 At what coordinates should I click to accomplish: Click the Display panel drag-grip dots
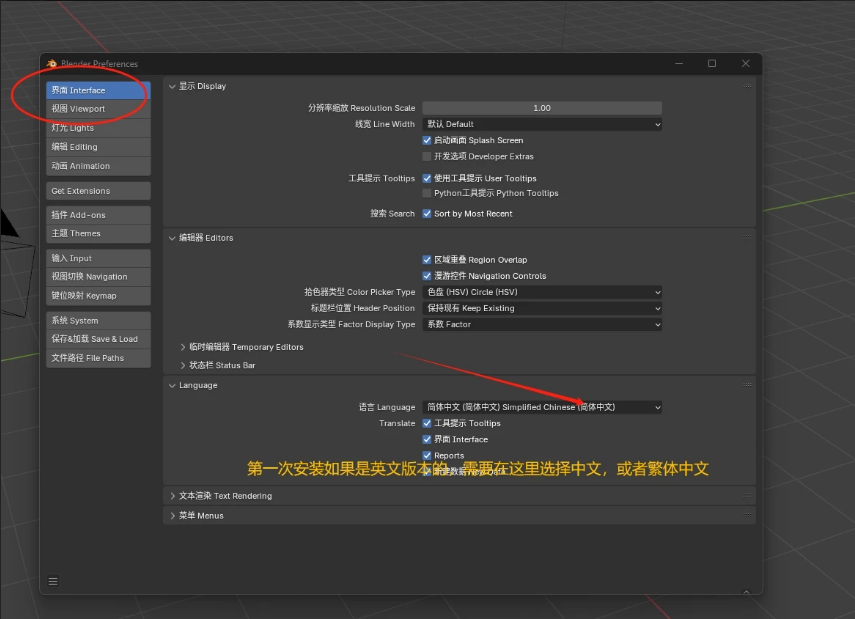(746, 86)
